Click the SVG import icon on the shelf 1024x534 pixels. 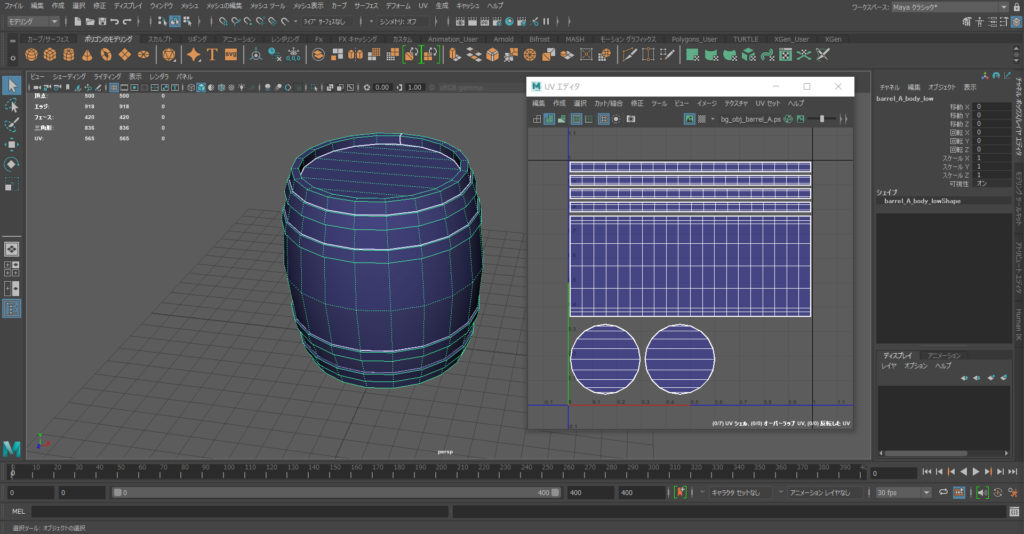230,55
